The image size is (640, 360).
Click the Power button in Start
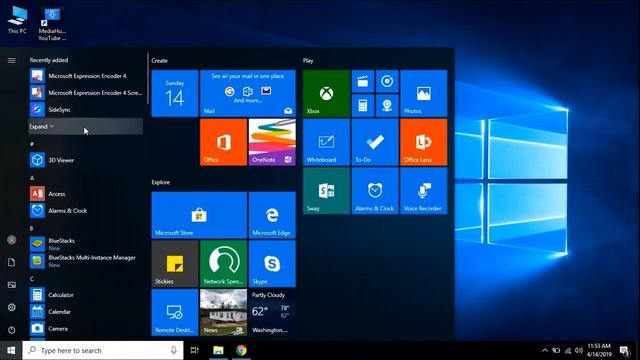tap(11, 330)
